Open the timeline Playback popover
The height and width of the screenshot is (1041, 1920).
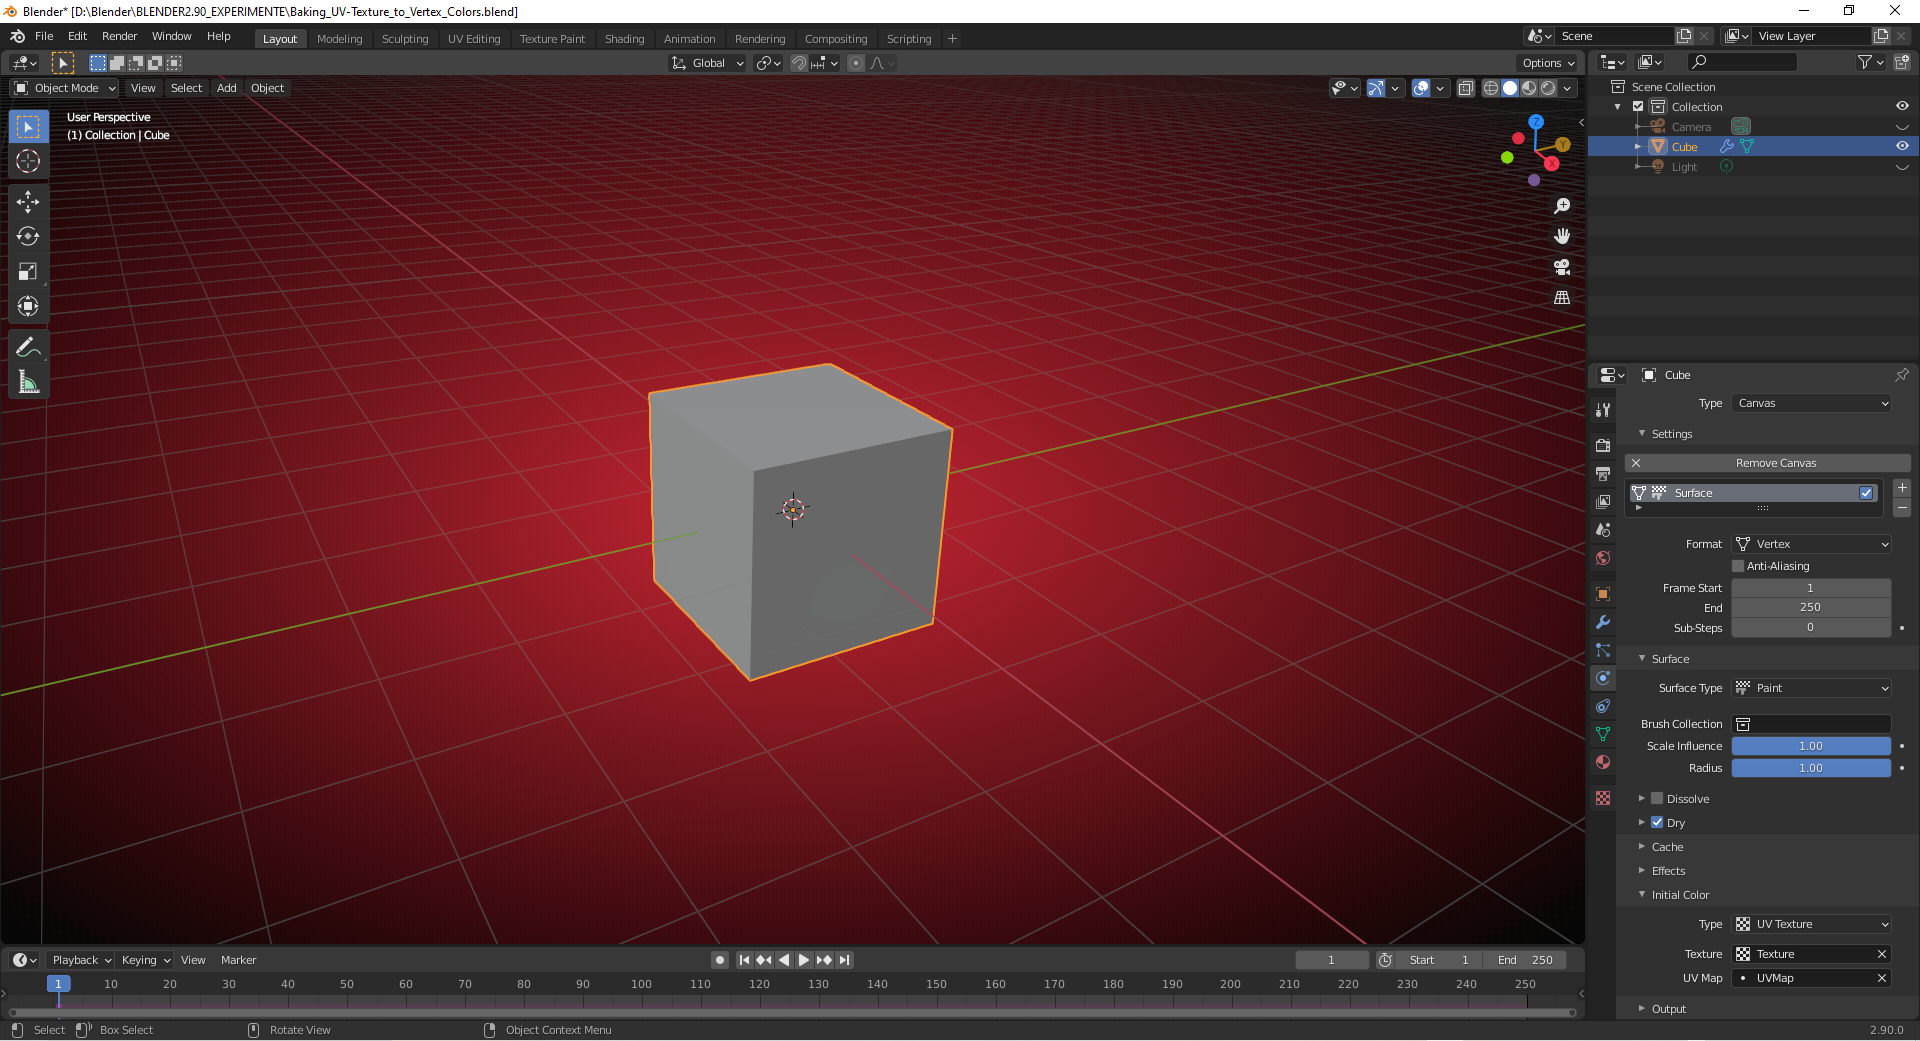81,960
